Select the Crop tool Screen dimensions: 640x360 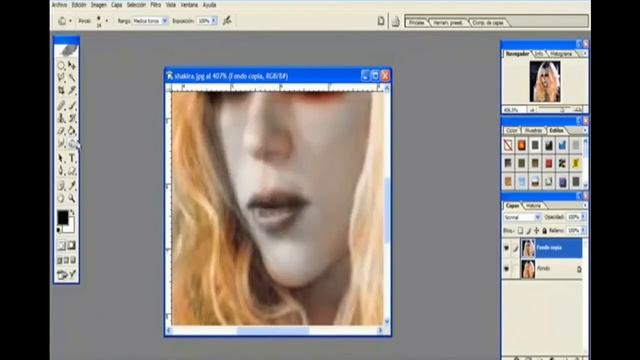point(61,90)
